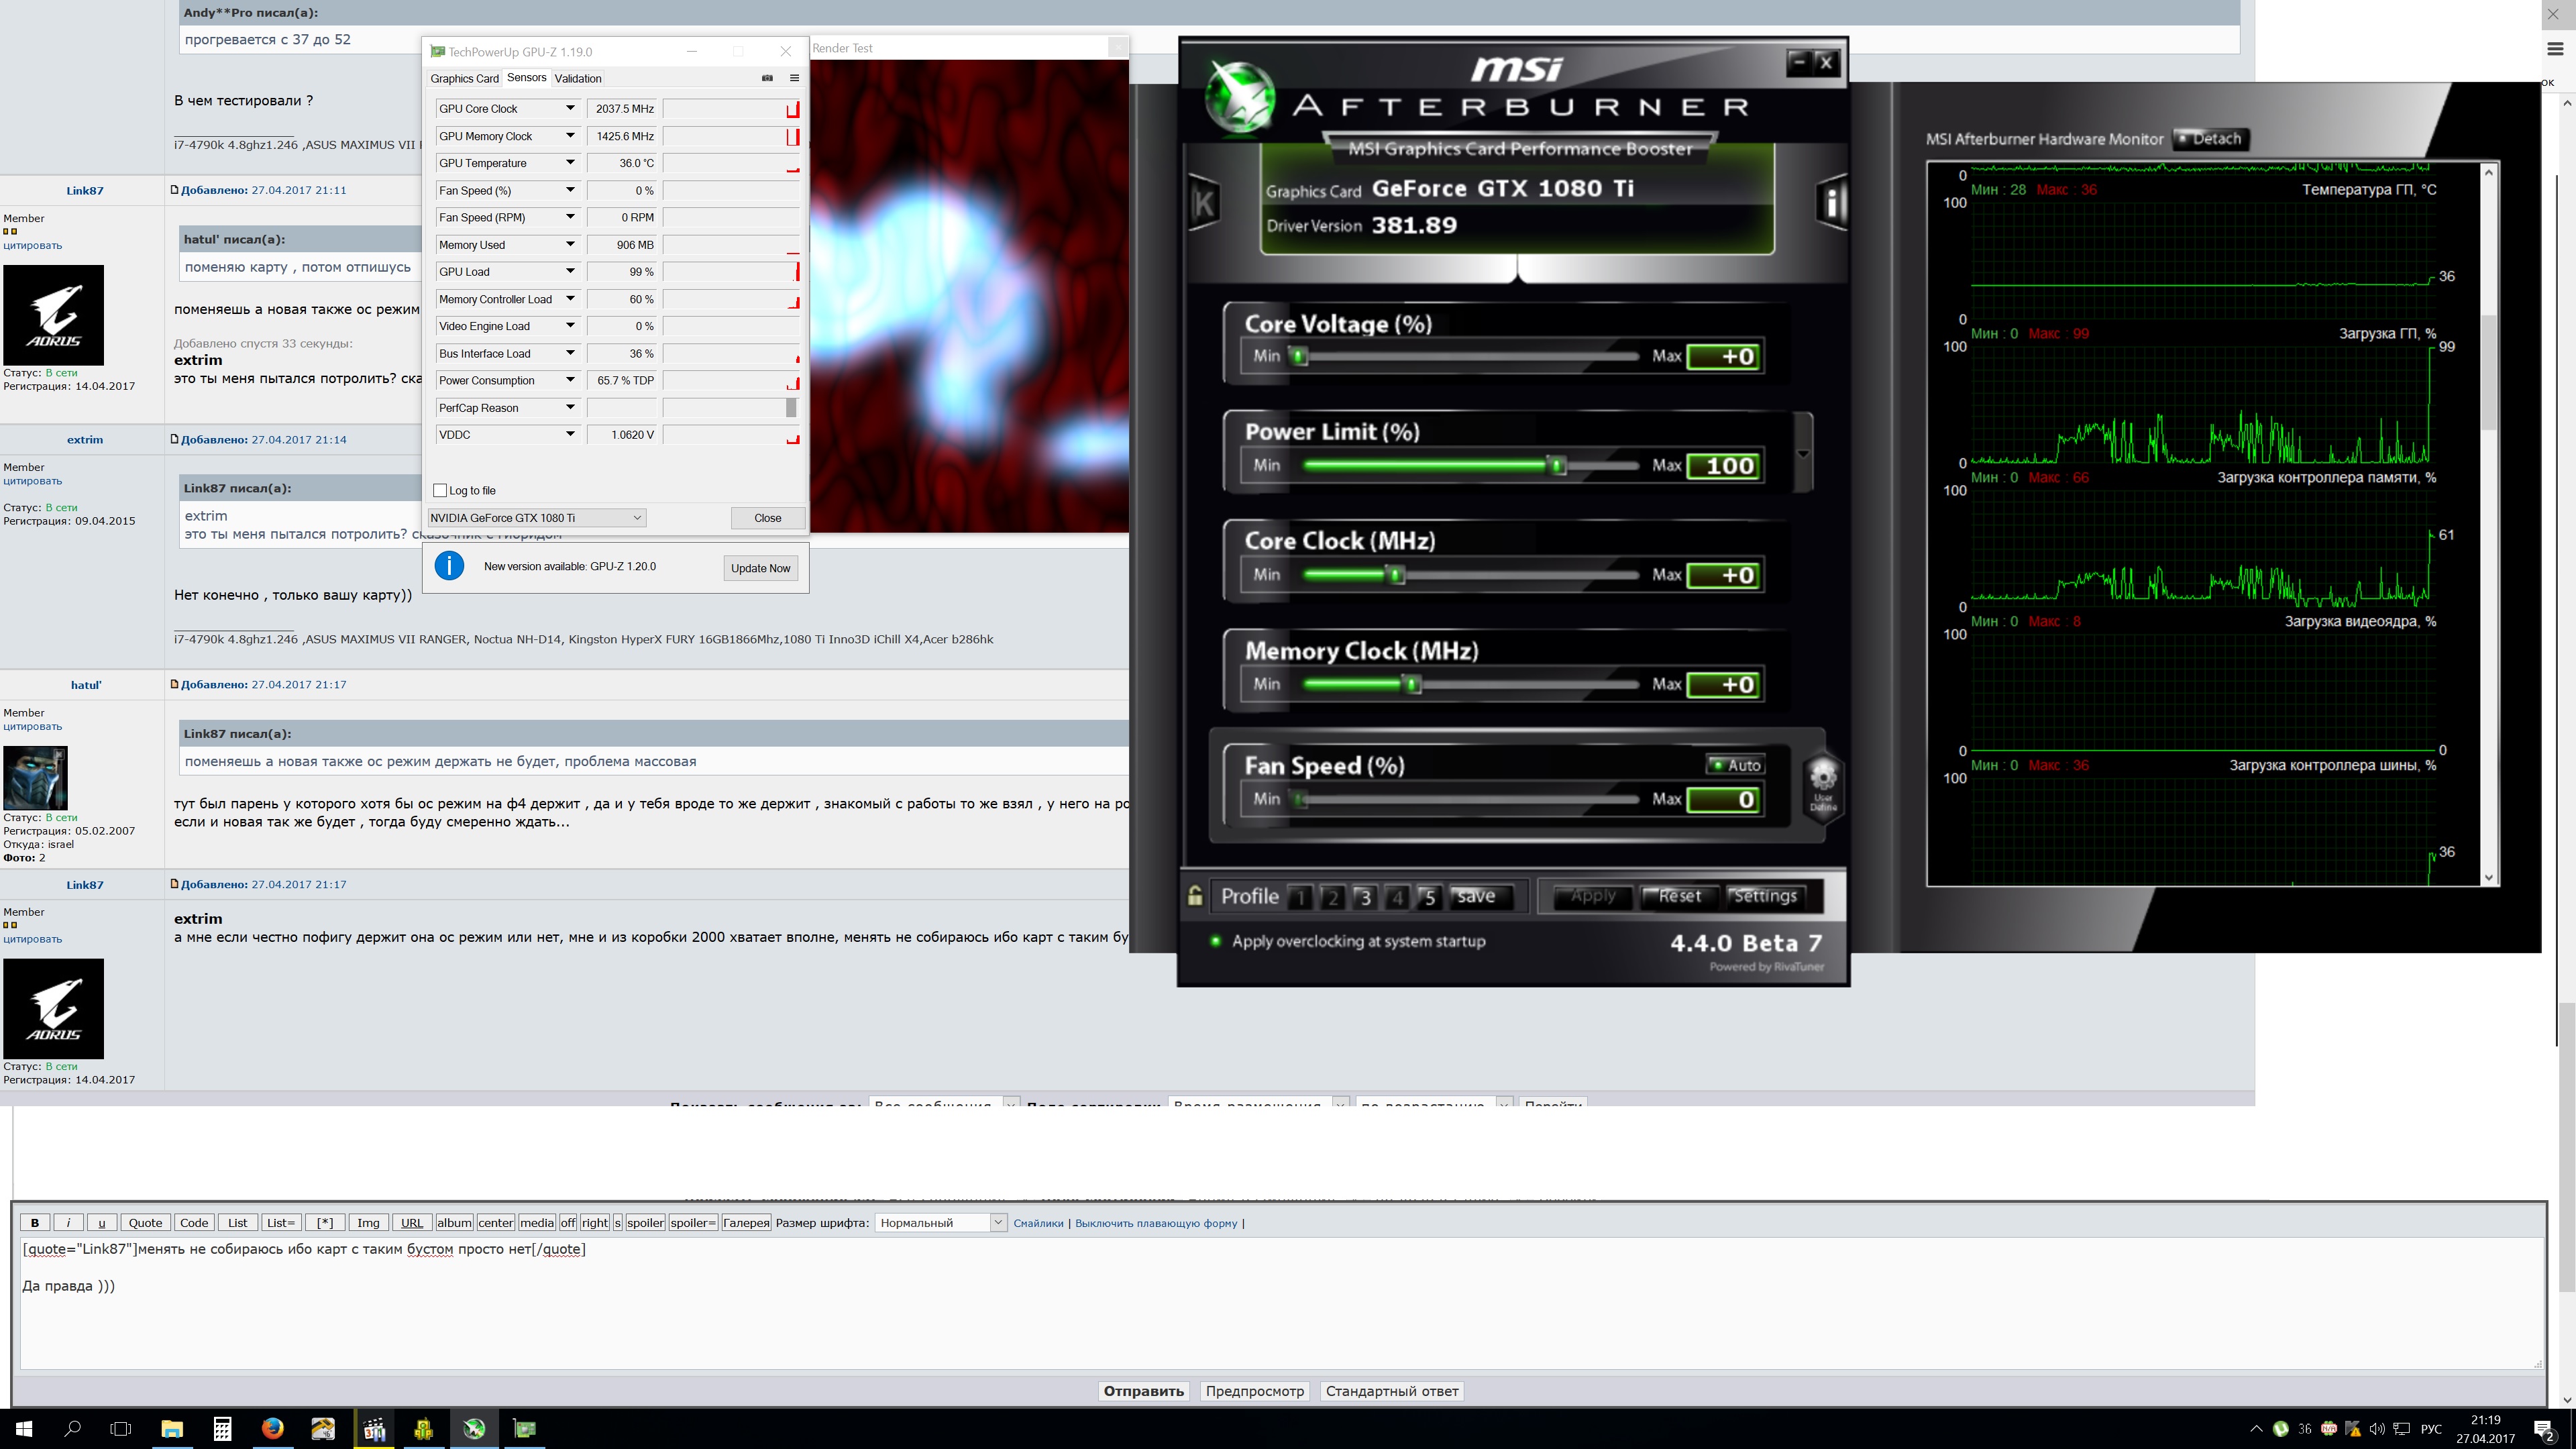Click the Afterburner info 'i' side button
This screenshot has height=1449, width=2576.
coord(1831,203)
